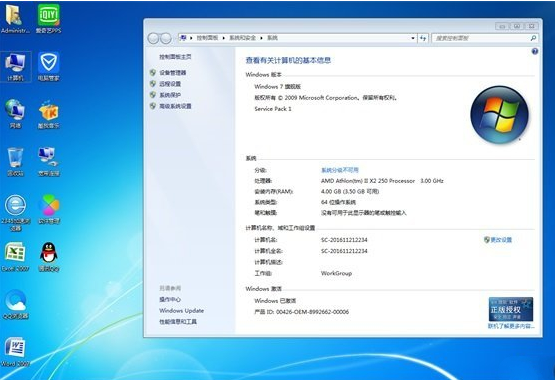Launch the 2345 browser desktop icon
This screenshot has width=555, height=380.
click(x=15, y=212)
